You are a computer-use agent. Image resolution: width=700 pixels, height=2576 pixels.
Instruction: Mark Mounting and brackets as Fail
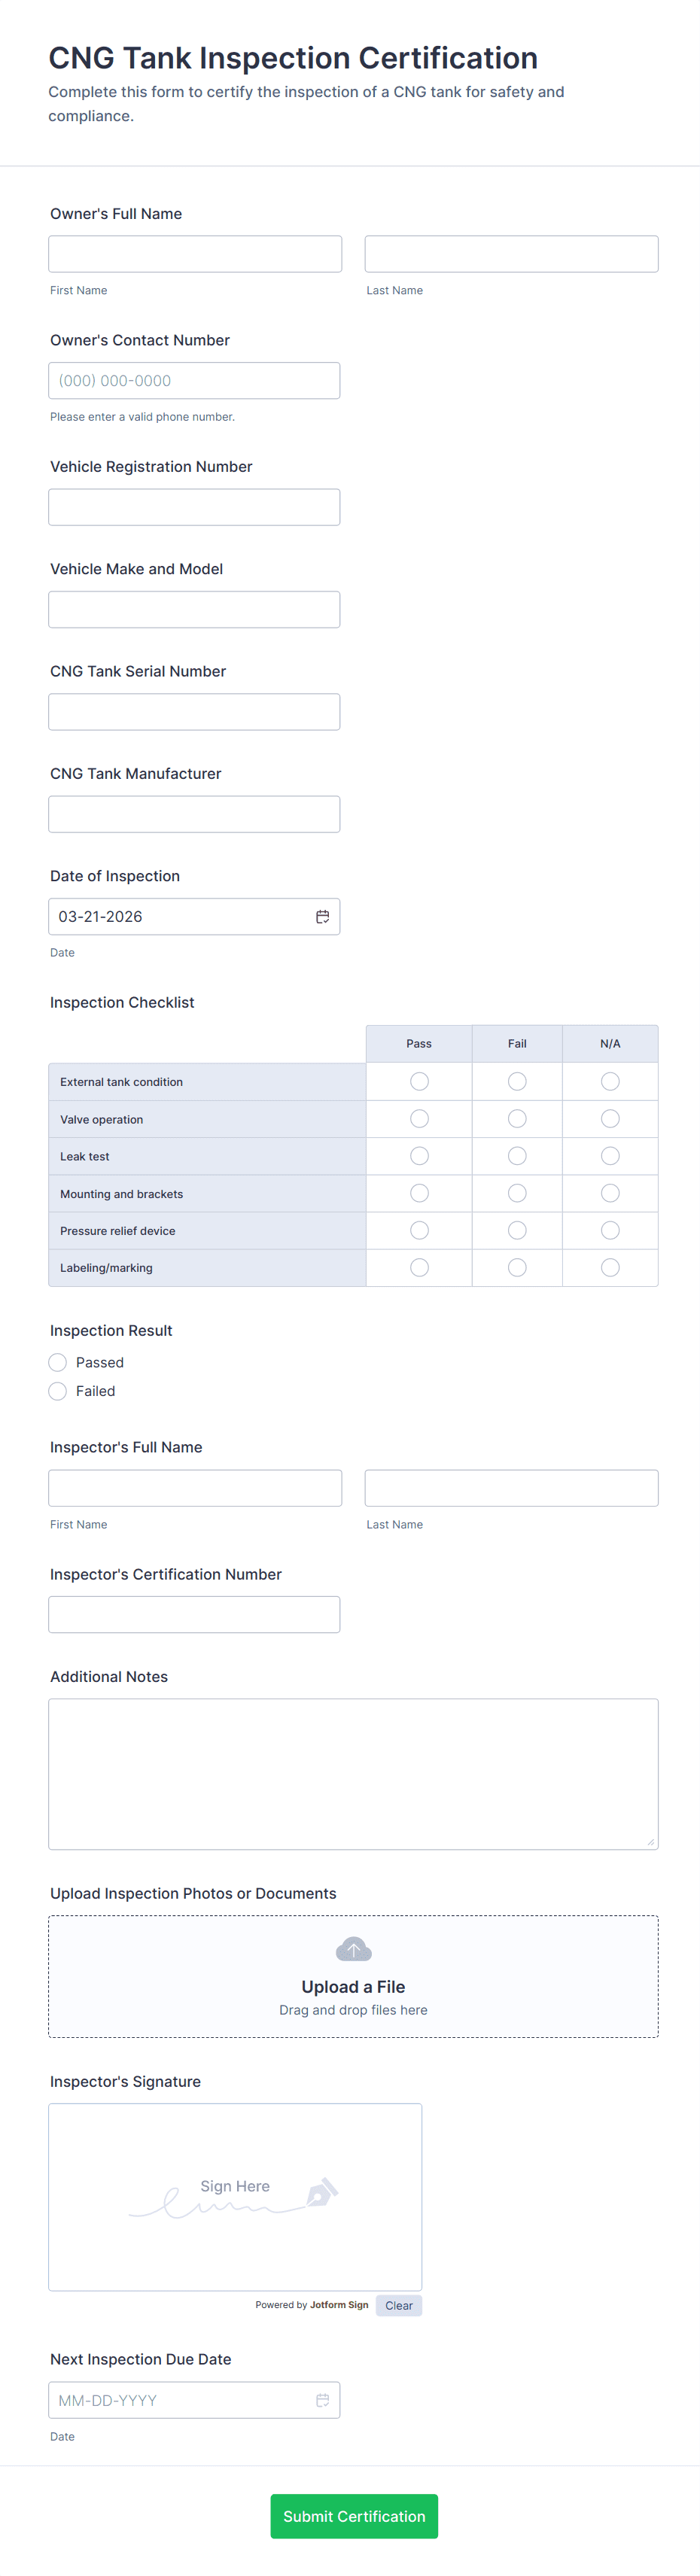click(517, 1193)
